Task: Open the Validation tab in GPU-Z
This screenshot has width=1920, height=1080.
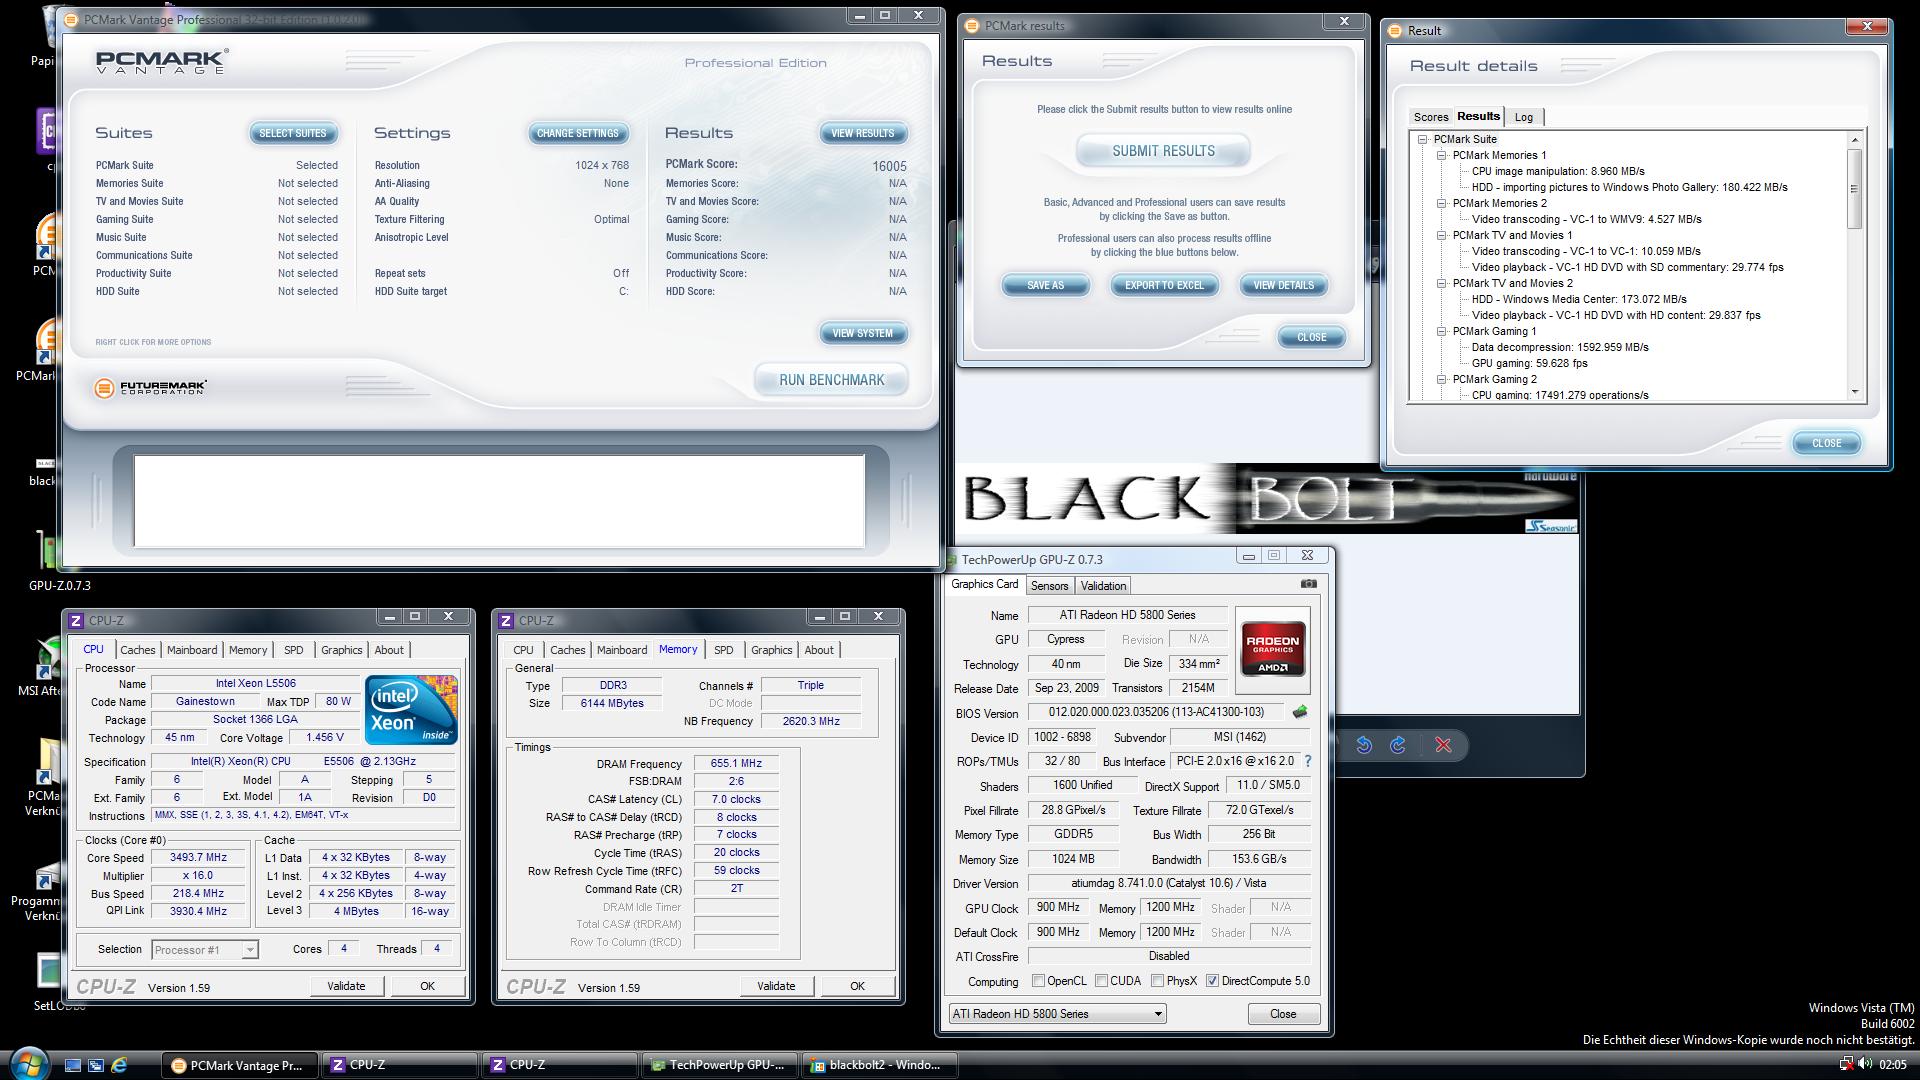Action: click(1103, 586)
